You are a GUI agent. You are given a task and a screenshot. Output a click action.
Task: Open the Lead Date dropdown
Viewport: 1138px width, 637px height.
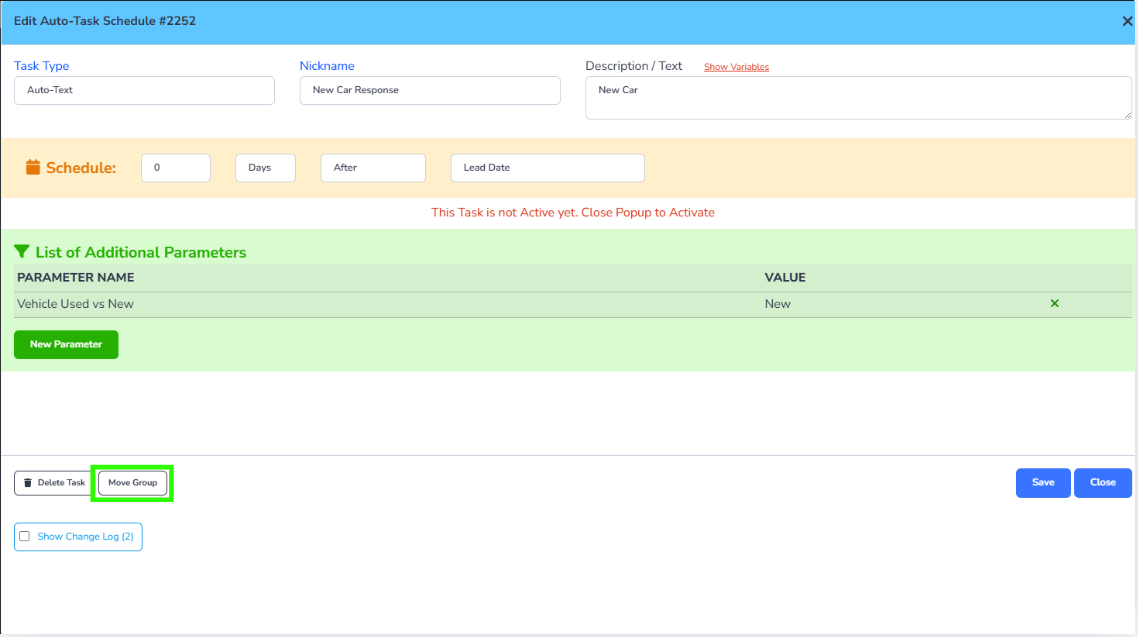547,168
